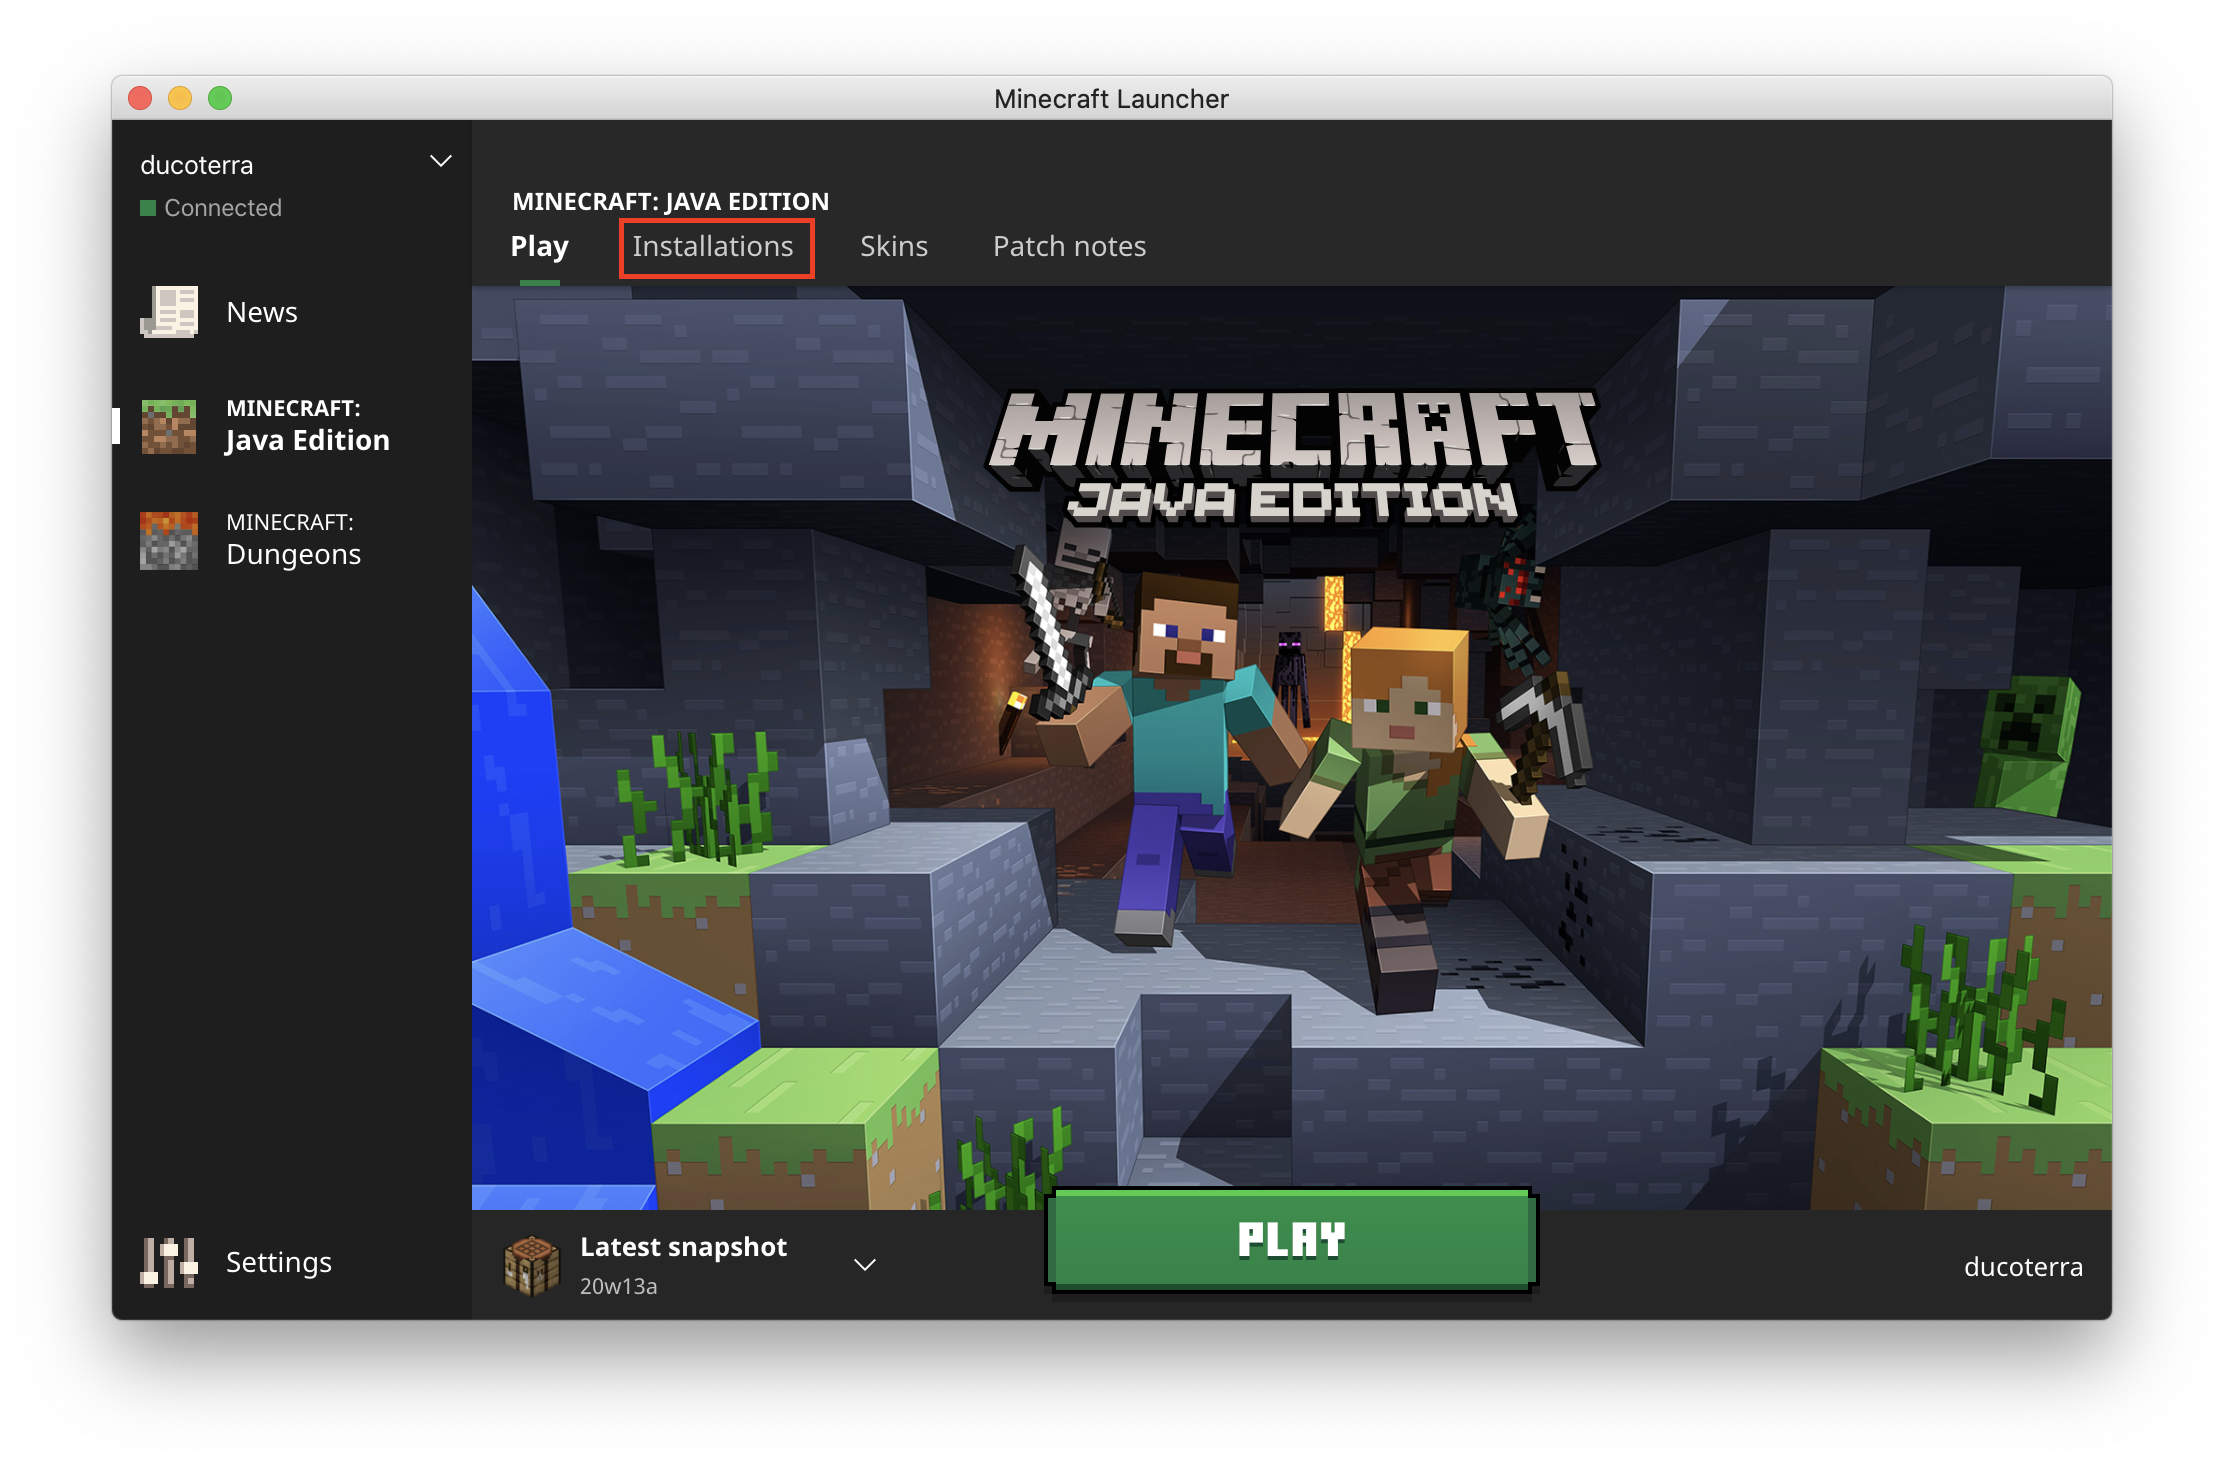
Task: Click the crafting table snapshot icon
Action: 532,1265
